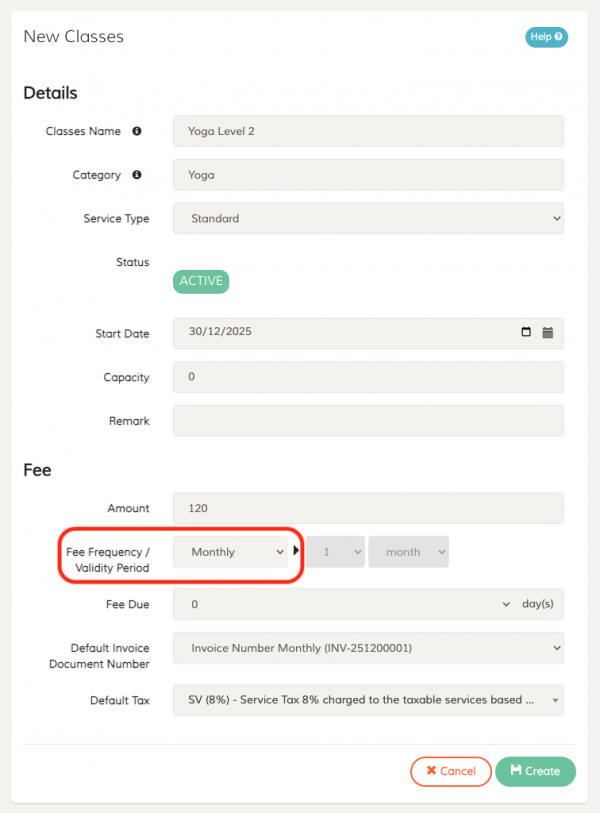Screen dimensions: 600x813
Task: Expand the Default Tax dropdown
Action: 368,700
